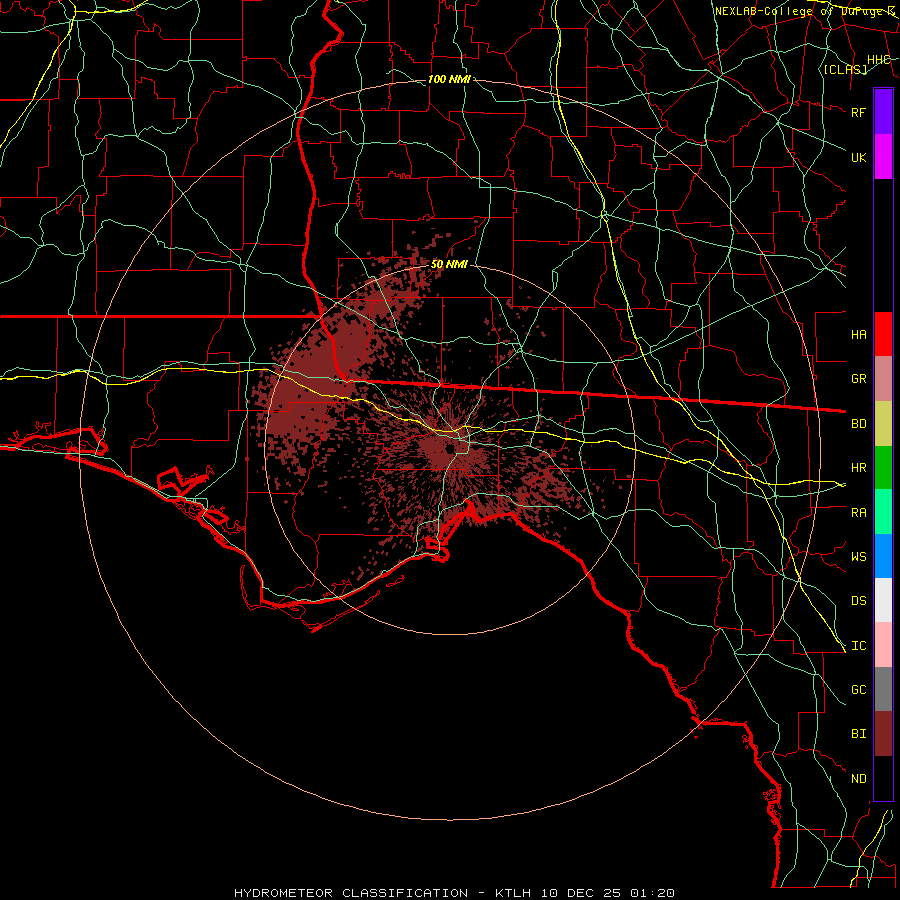Click the RA light green legend swatch
This screenshot has width=900, height=900.
click(883, 512)
